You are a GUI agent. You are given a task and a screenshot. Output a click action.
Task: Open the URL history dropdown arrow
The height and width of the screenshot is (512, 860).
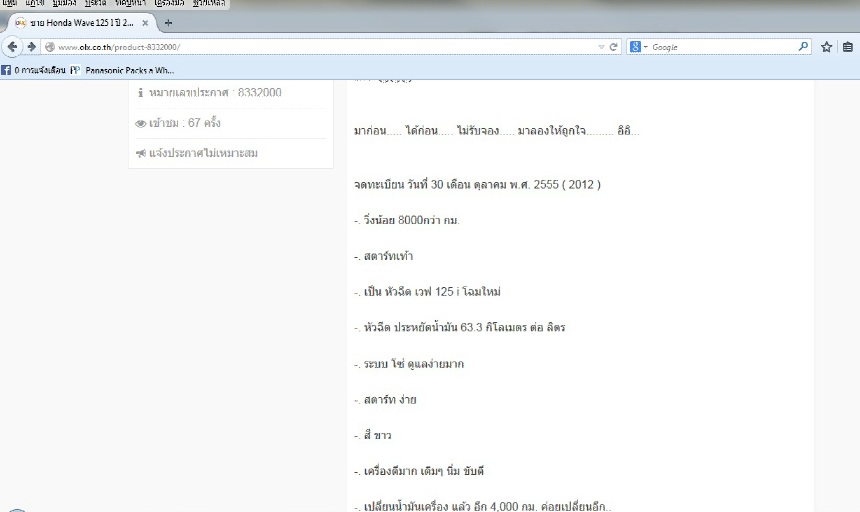pos(601,47)
